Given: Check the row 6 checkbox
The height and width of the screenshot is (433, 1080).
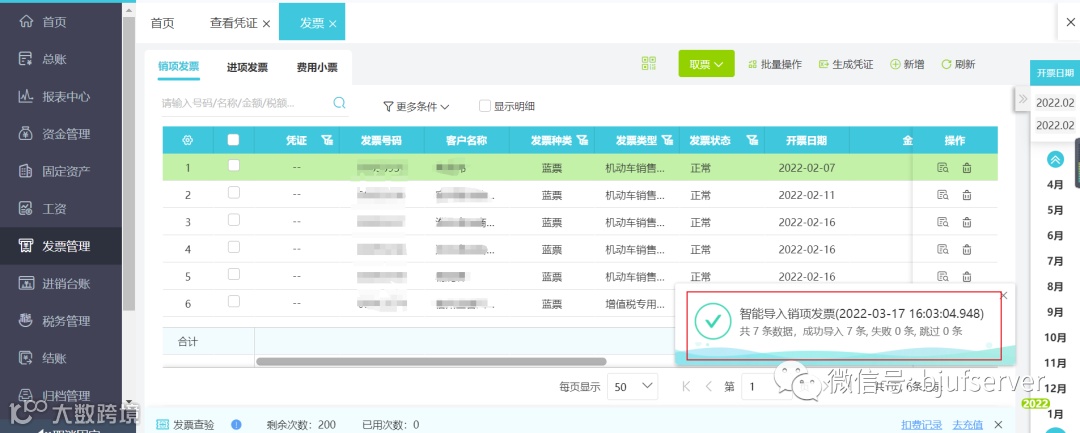Looking at the screenshot, I should (x=233, y=301).
